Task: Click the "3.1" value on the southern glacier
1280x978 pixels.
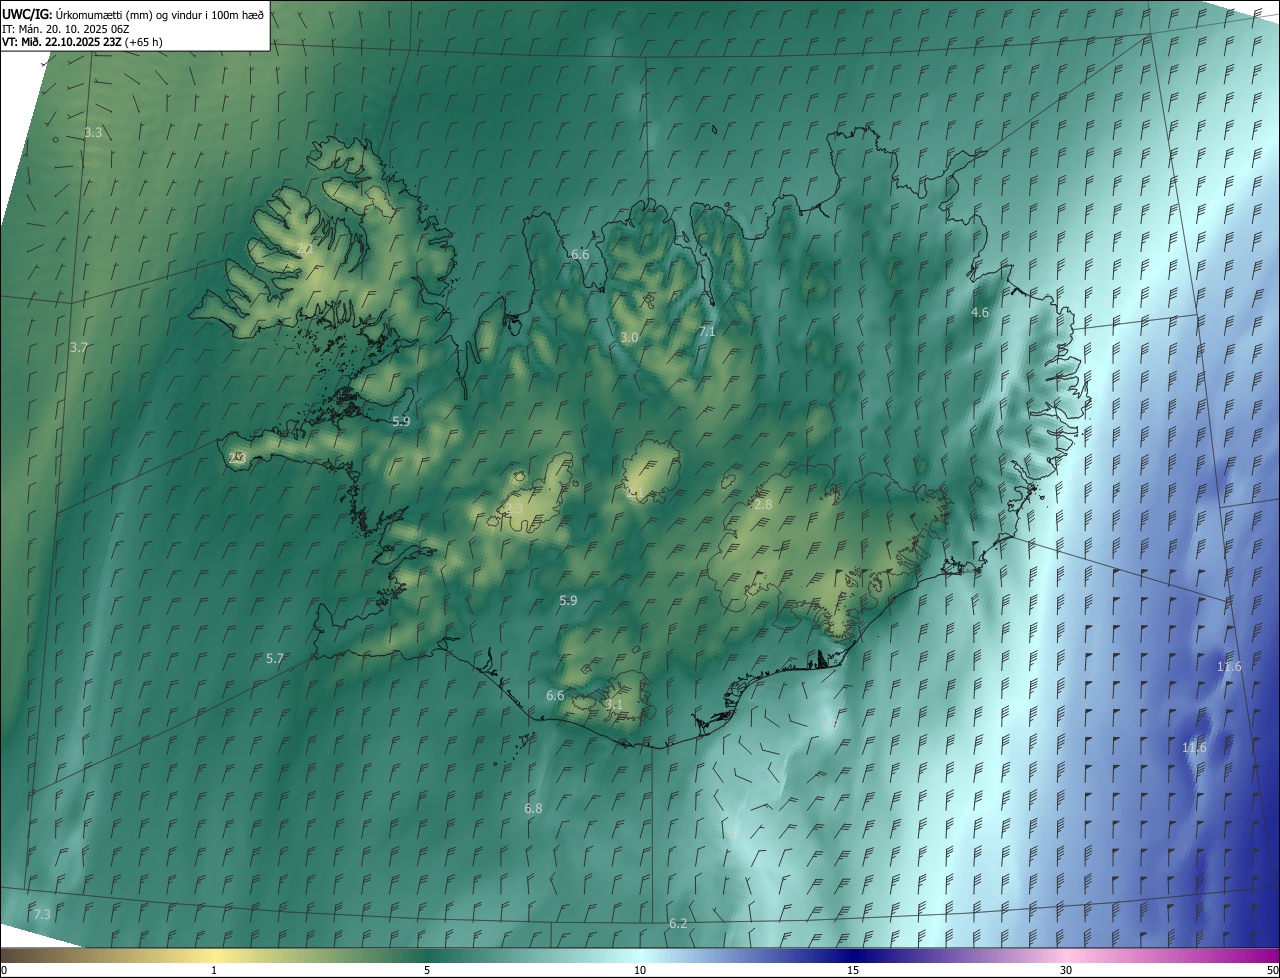Action: tap(614, 705)
